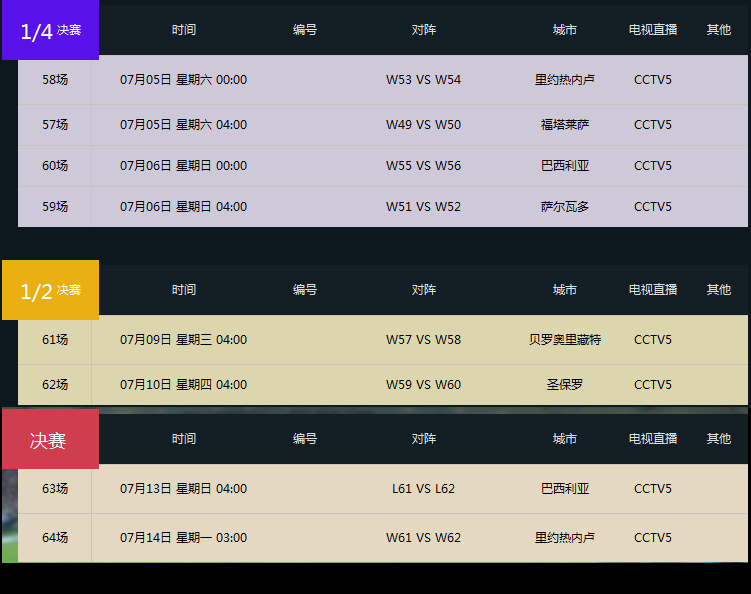Click 编号 header in quarter-final table
Screen dimensions: 751x594
tap(305, 30)
